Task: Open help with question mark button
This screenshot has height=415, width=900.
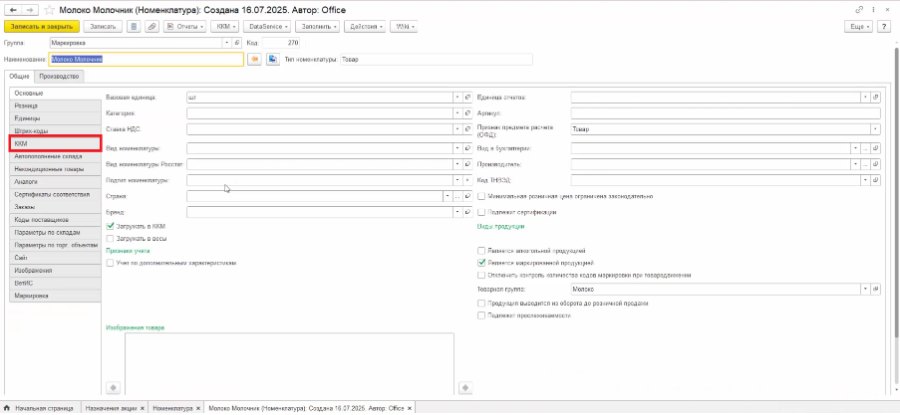Action: (883, 26)
